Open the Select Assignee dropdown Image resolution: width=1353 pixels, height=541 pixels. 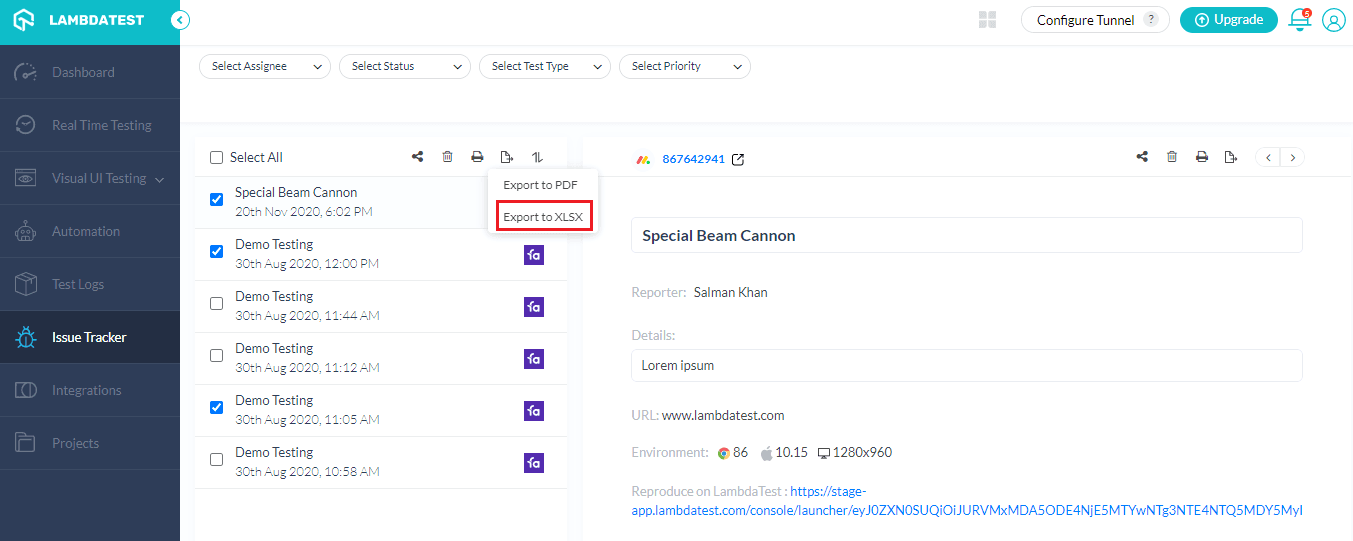tap(265, 66)
